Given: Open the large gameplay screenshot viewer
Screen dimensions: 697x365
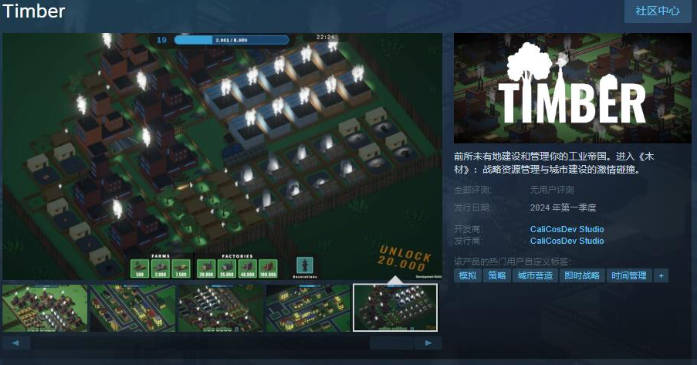Looking at the screenshot, I should click(x=222, y=156).
